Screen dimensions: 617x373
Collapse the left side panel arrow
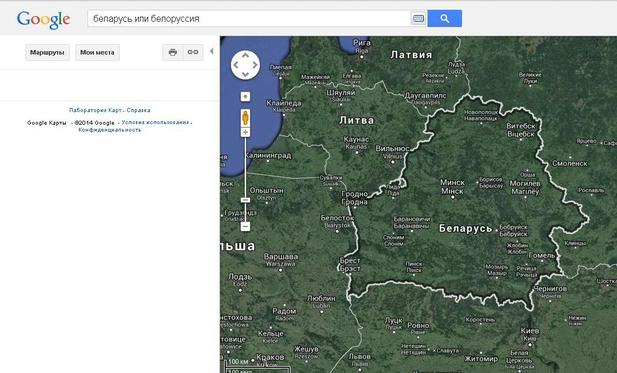212,51
